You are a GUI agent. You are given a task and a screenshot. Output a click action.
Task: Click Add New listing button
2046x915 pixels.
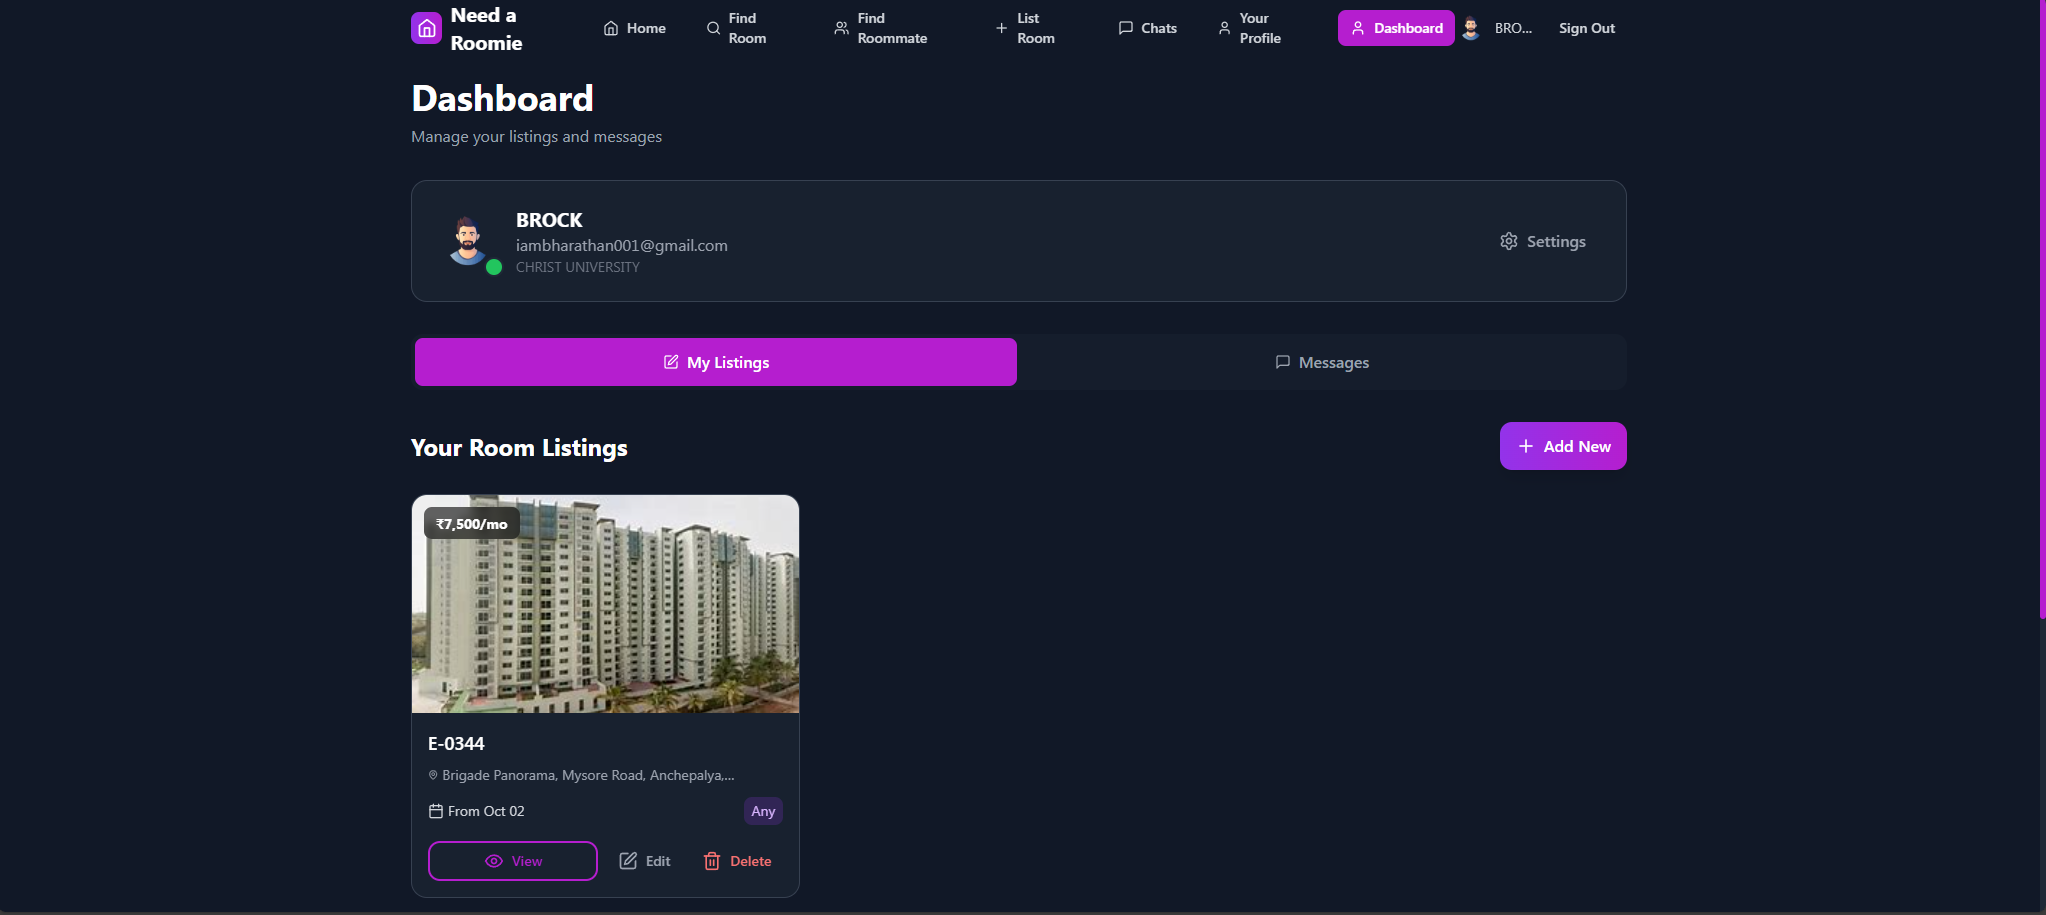[1563, 446]
